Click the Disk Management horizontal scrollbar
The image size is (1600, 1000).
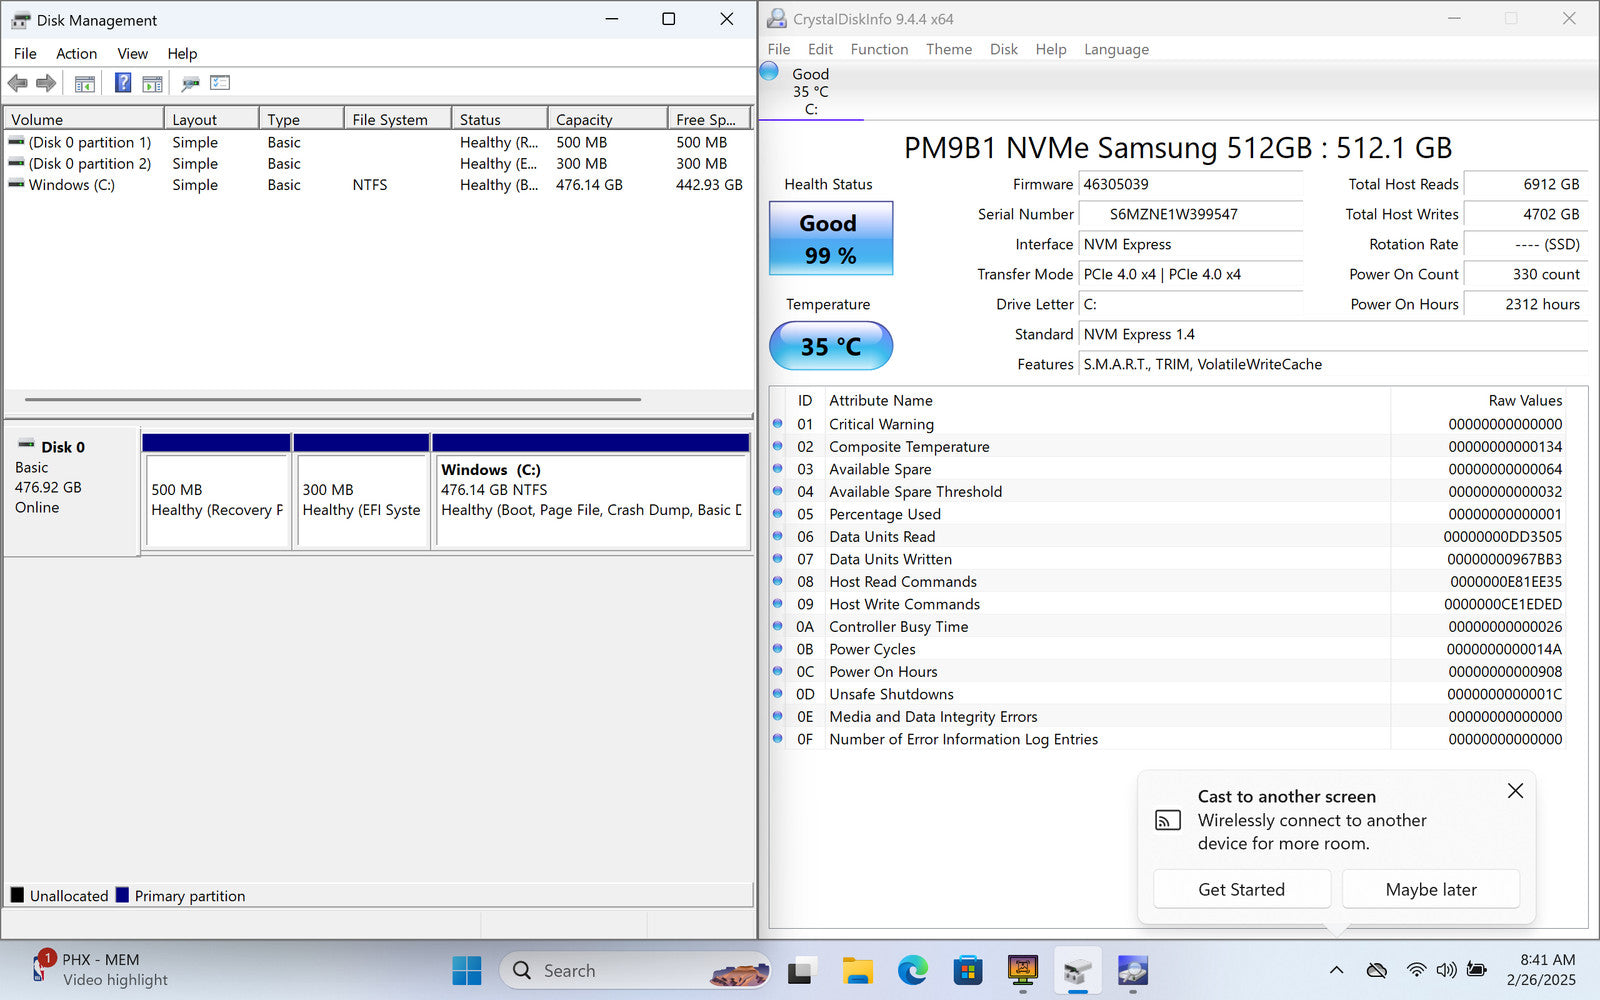(x=333, y=399)
